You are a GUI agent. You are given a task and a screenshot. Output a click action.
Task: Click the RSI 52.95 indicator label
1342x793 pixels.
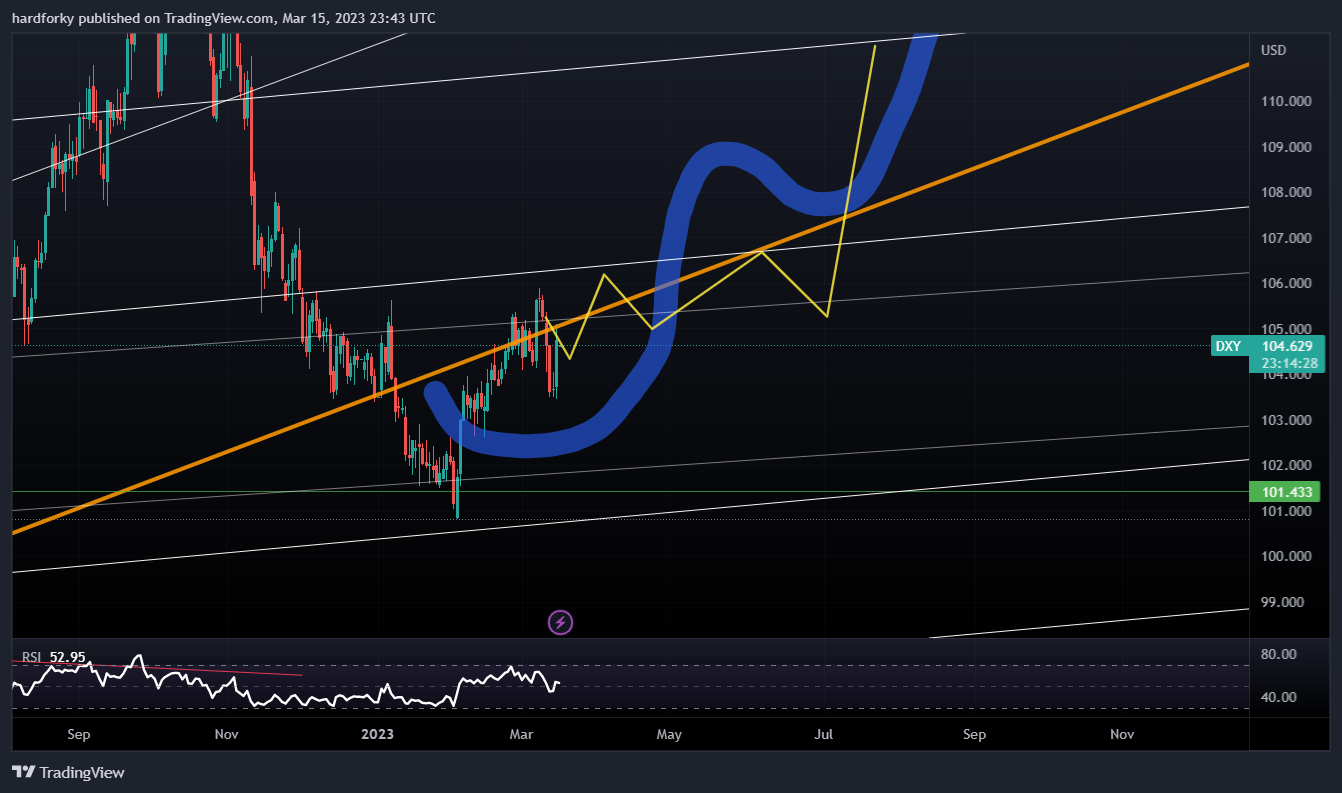[x=54, y=657]
